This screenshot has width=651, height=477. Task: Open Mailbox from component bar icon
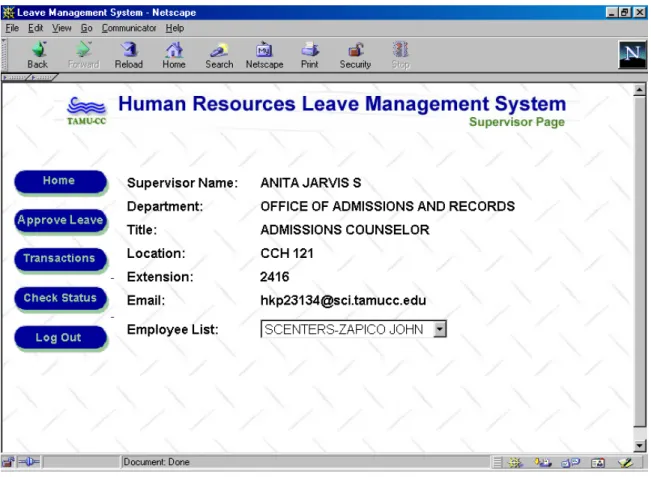click(x=543, y=462)
